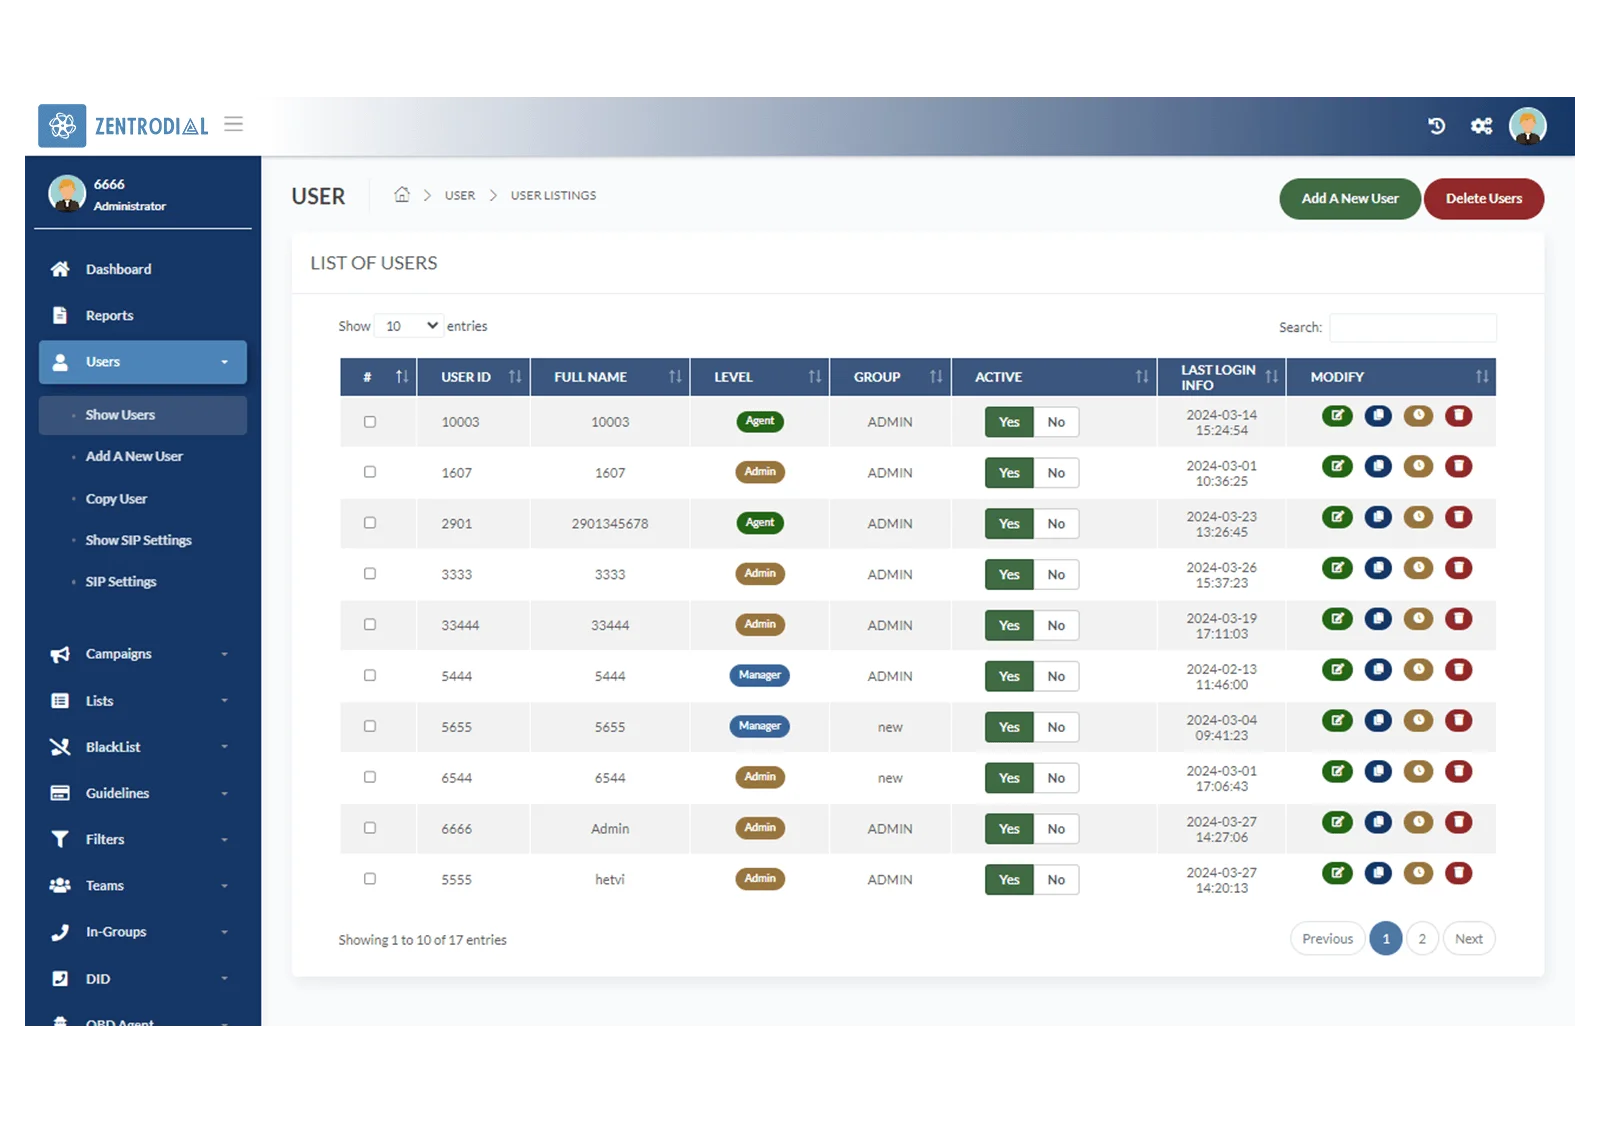Click the hamburger menu icon beside ZentroDial logo
1600x1123 pixels.
click(234, 124)
